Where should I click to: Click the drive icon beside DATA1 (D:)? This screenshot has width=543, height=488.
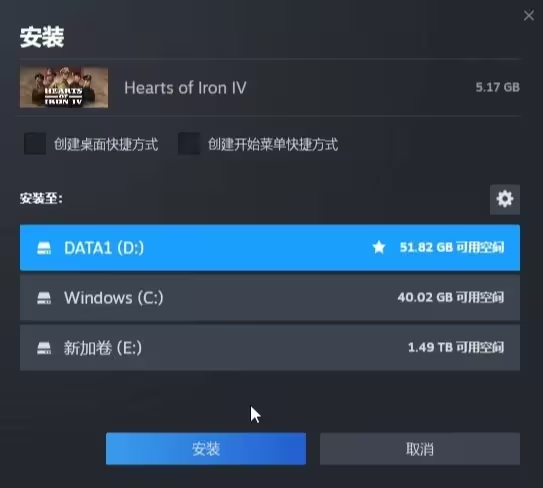44,248
